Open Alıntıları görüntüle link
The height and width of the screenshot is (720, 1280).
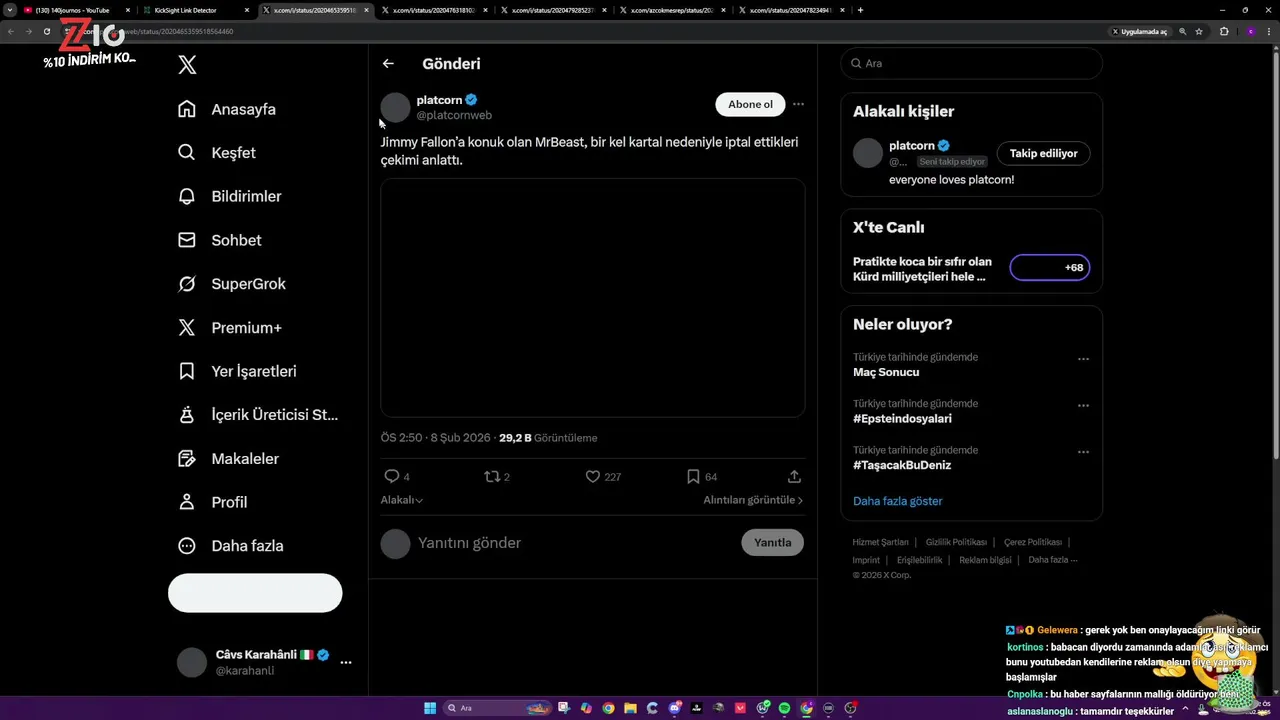[753, 500]
